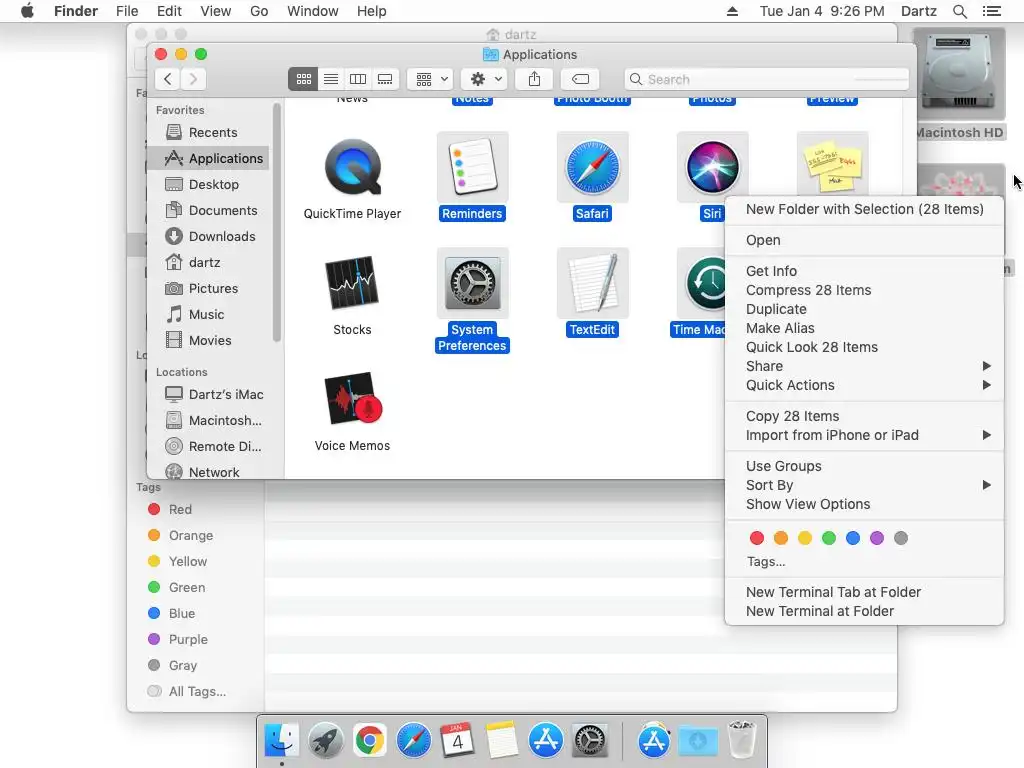Viewport: 1024px width, 768px height.
Task: Open the QuickTime Player app icon
Action: [353, 168]
